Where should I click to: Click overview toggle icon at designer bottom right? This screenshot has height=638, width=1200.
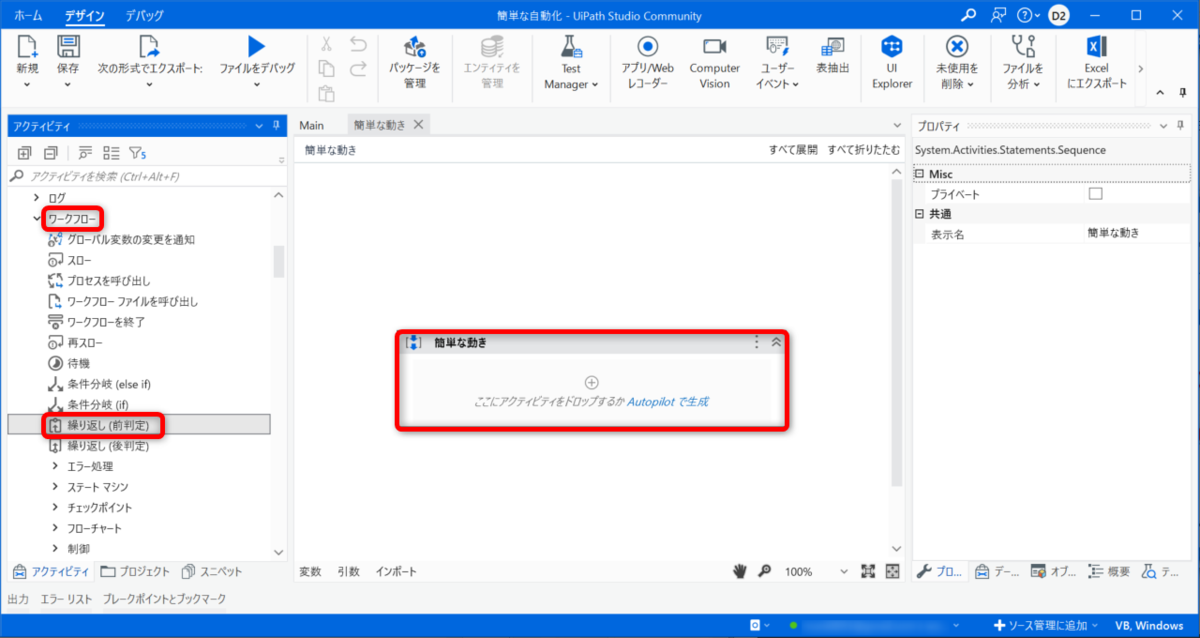[891, 571]
